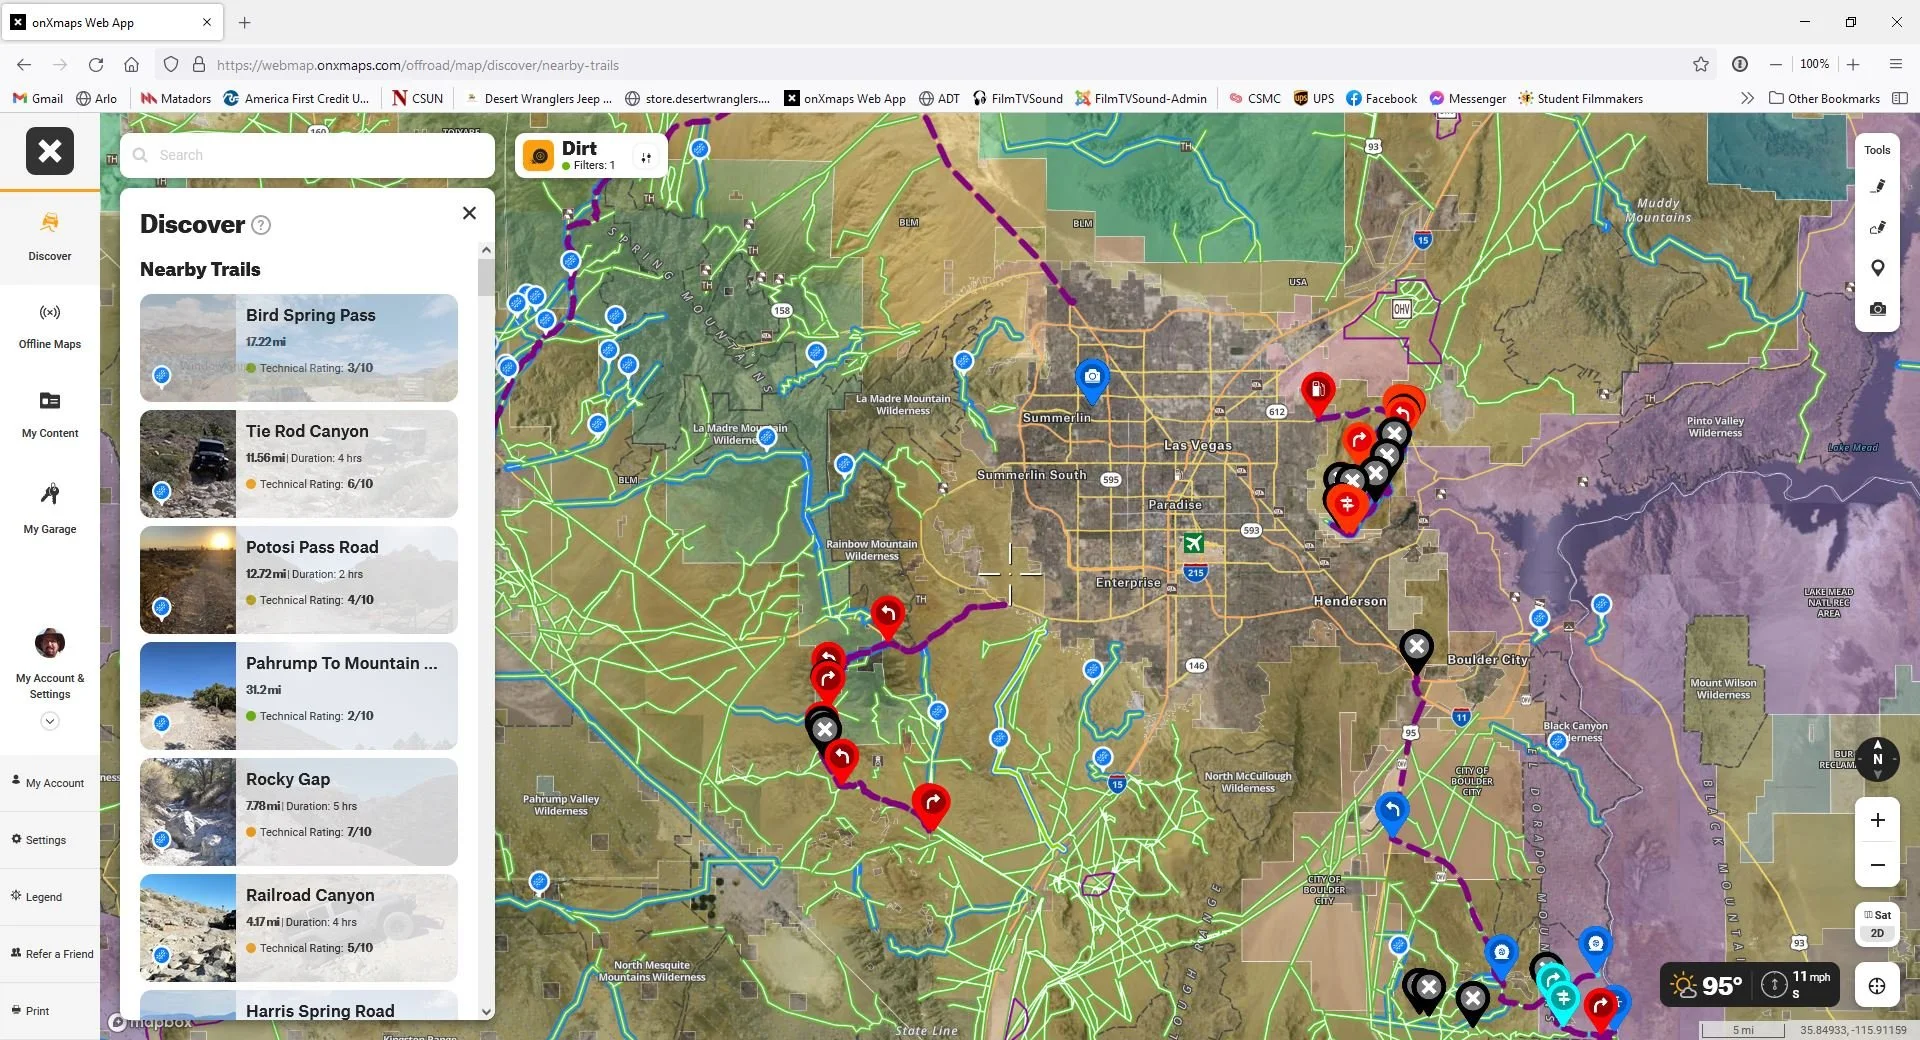This screenshot has width=1920, height=1040.
Task: Click Potosi Pass Road sunset thumbnail
Action: pyautogui.click(x=188, y=580)
